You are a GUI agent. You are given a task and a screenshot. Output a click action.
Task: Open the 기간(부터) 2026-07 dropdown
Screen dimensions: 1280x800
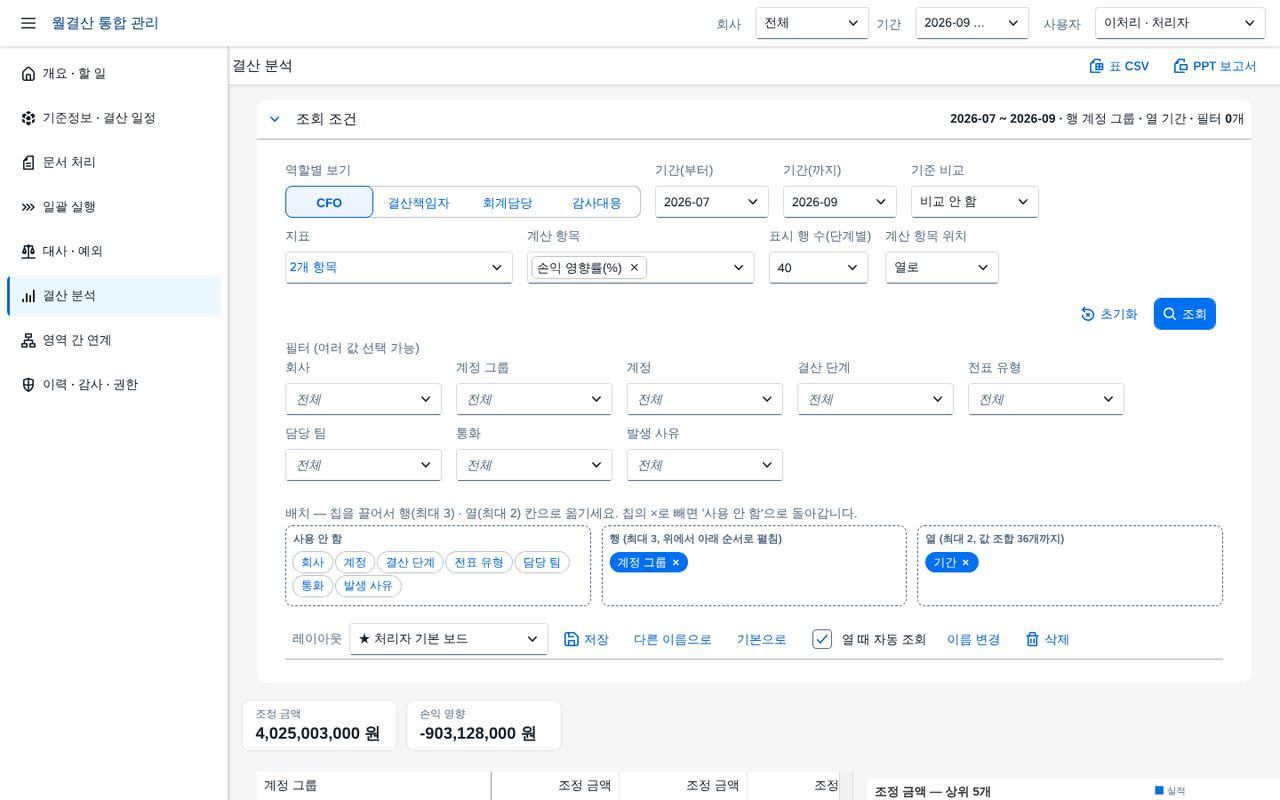click(712, 202)
